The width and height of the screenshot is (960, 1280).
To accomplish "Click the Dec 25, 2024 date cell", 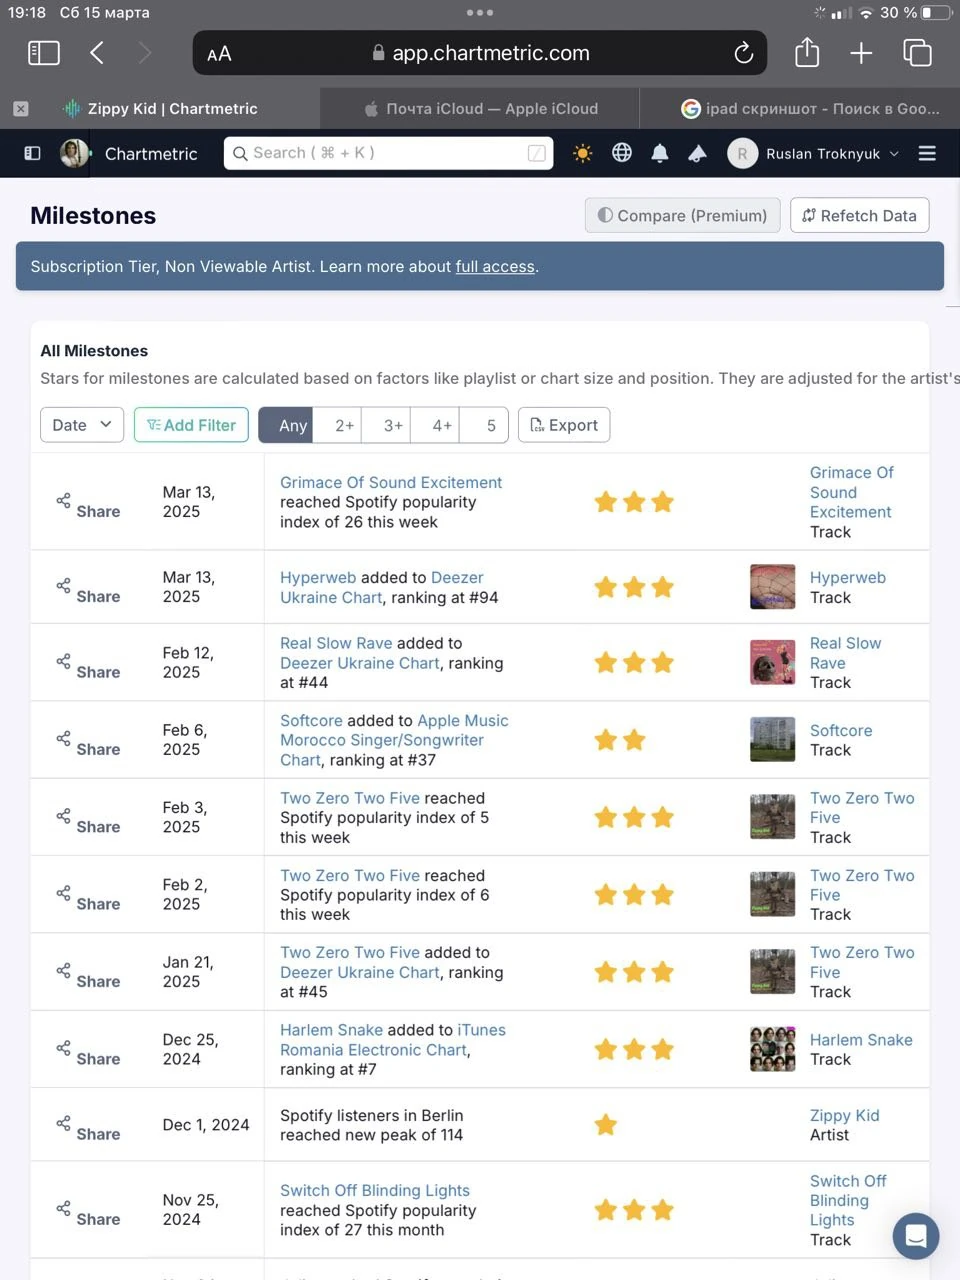I will click(x=191, y=1049).
